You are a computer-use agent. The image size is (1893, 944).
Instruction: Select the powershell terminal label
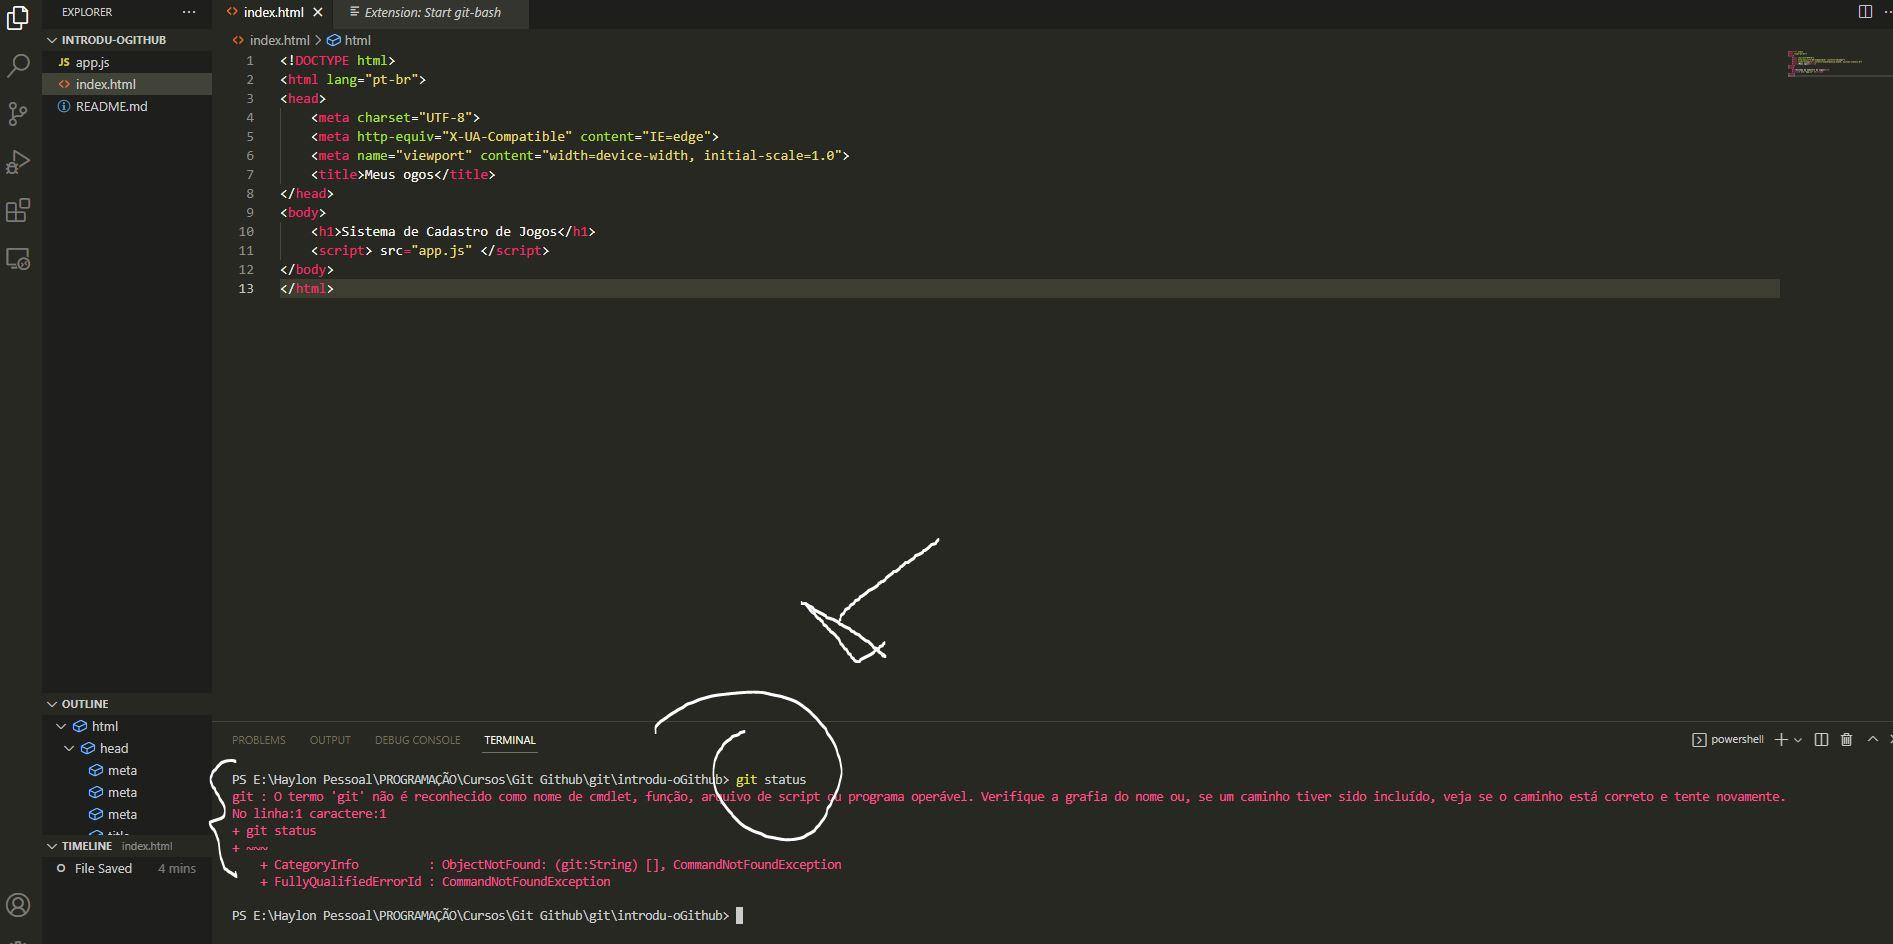click(x=1728, y=740)
